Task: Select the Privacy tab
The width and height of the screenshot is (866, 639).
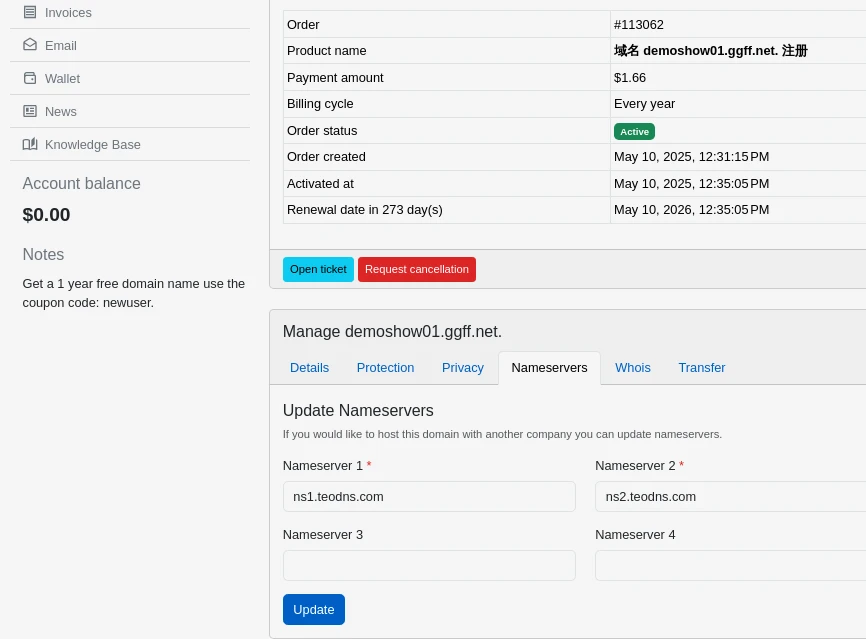Action: (463, 368)
